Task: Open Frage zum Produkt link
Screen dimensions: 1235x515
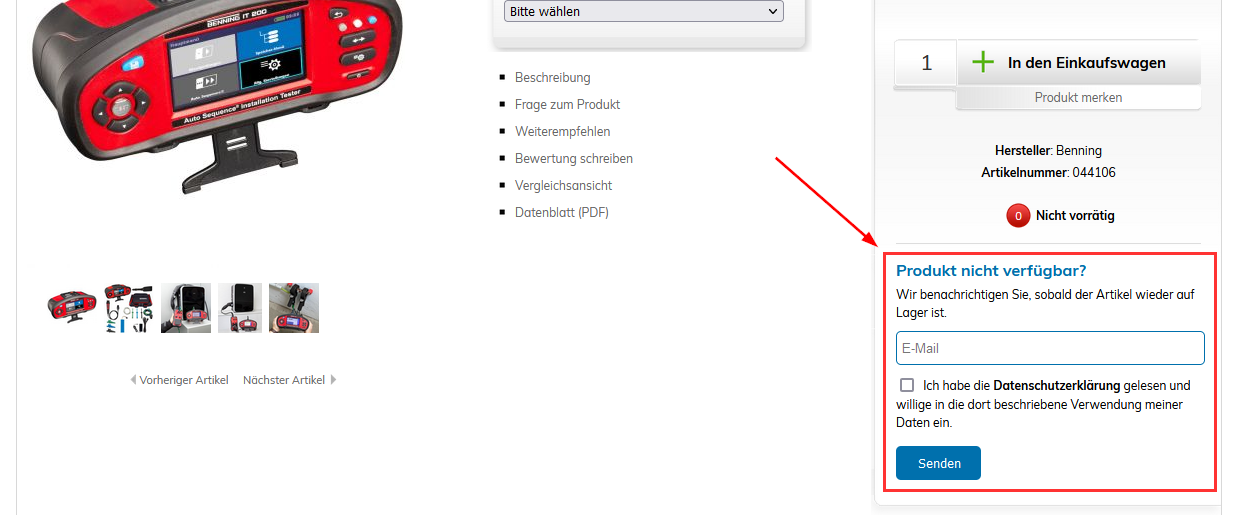Action: [x=568, y=104]
